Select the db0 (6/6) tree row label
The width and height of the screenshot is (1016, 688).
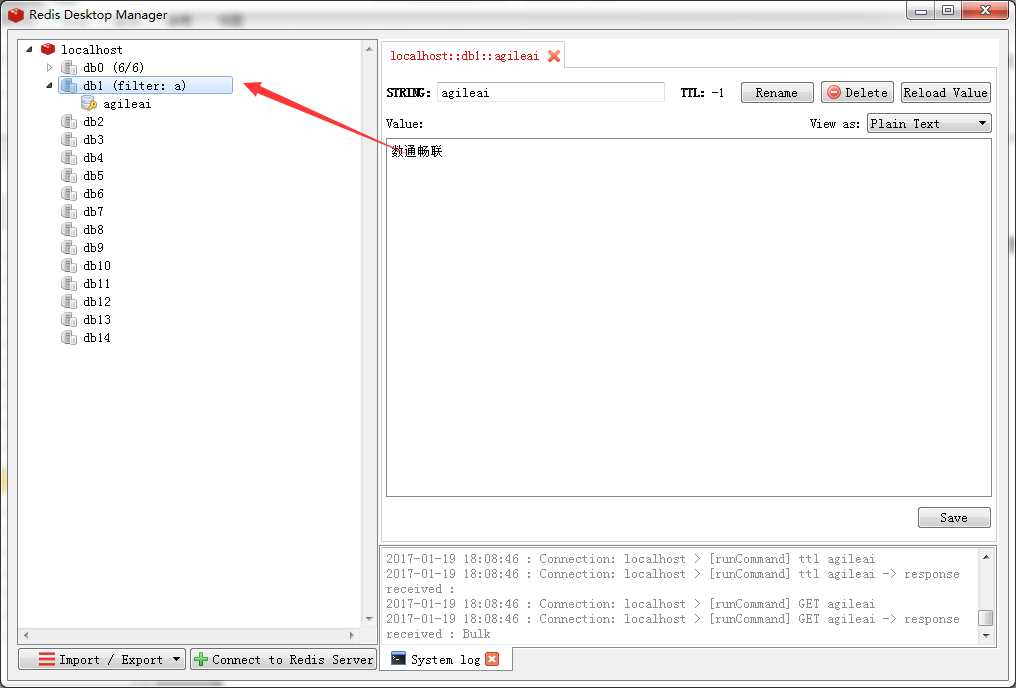click(x=113, y=67)
